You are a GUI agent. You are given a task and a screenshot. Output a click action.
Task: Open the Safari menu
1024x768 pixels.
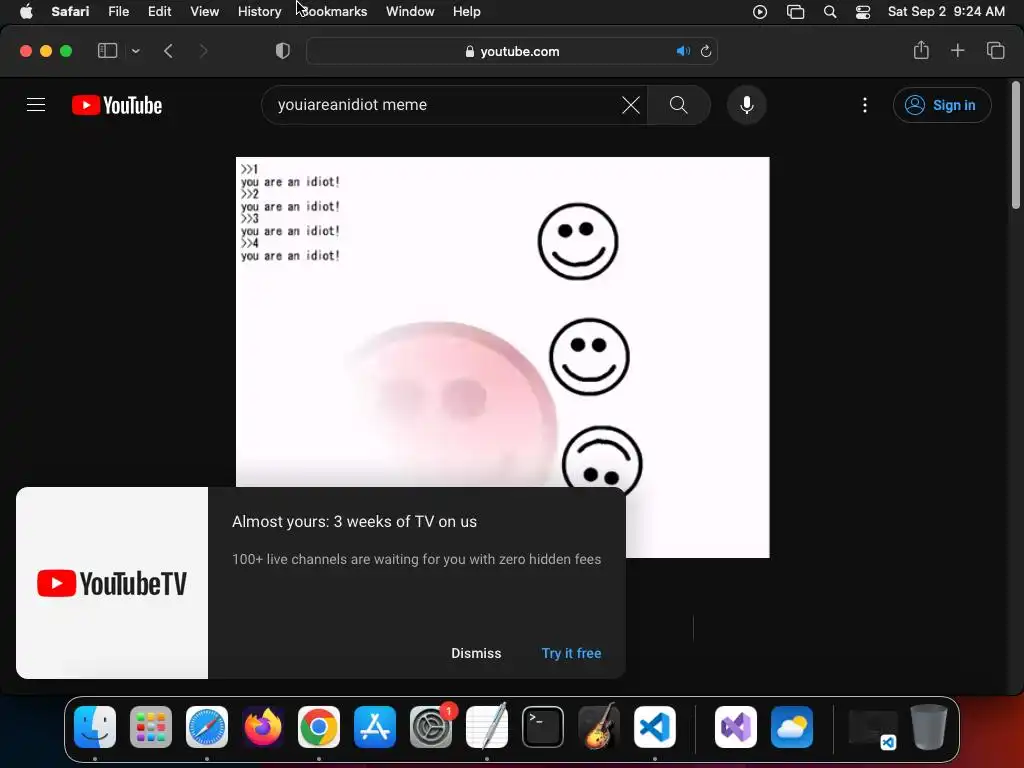(x=70, y=12)
